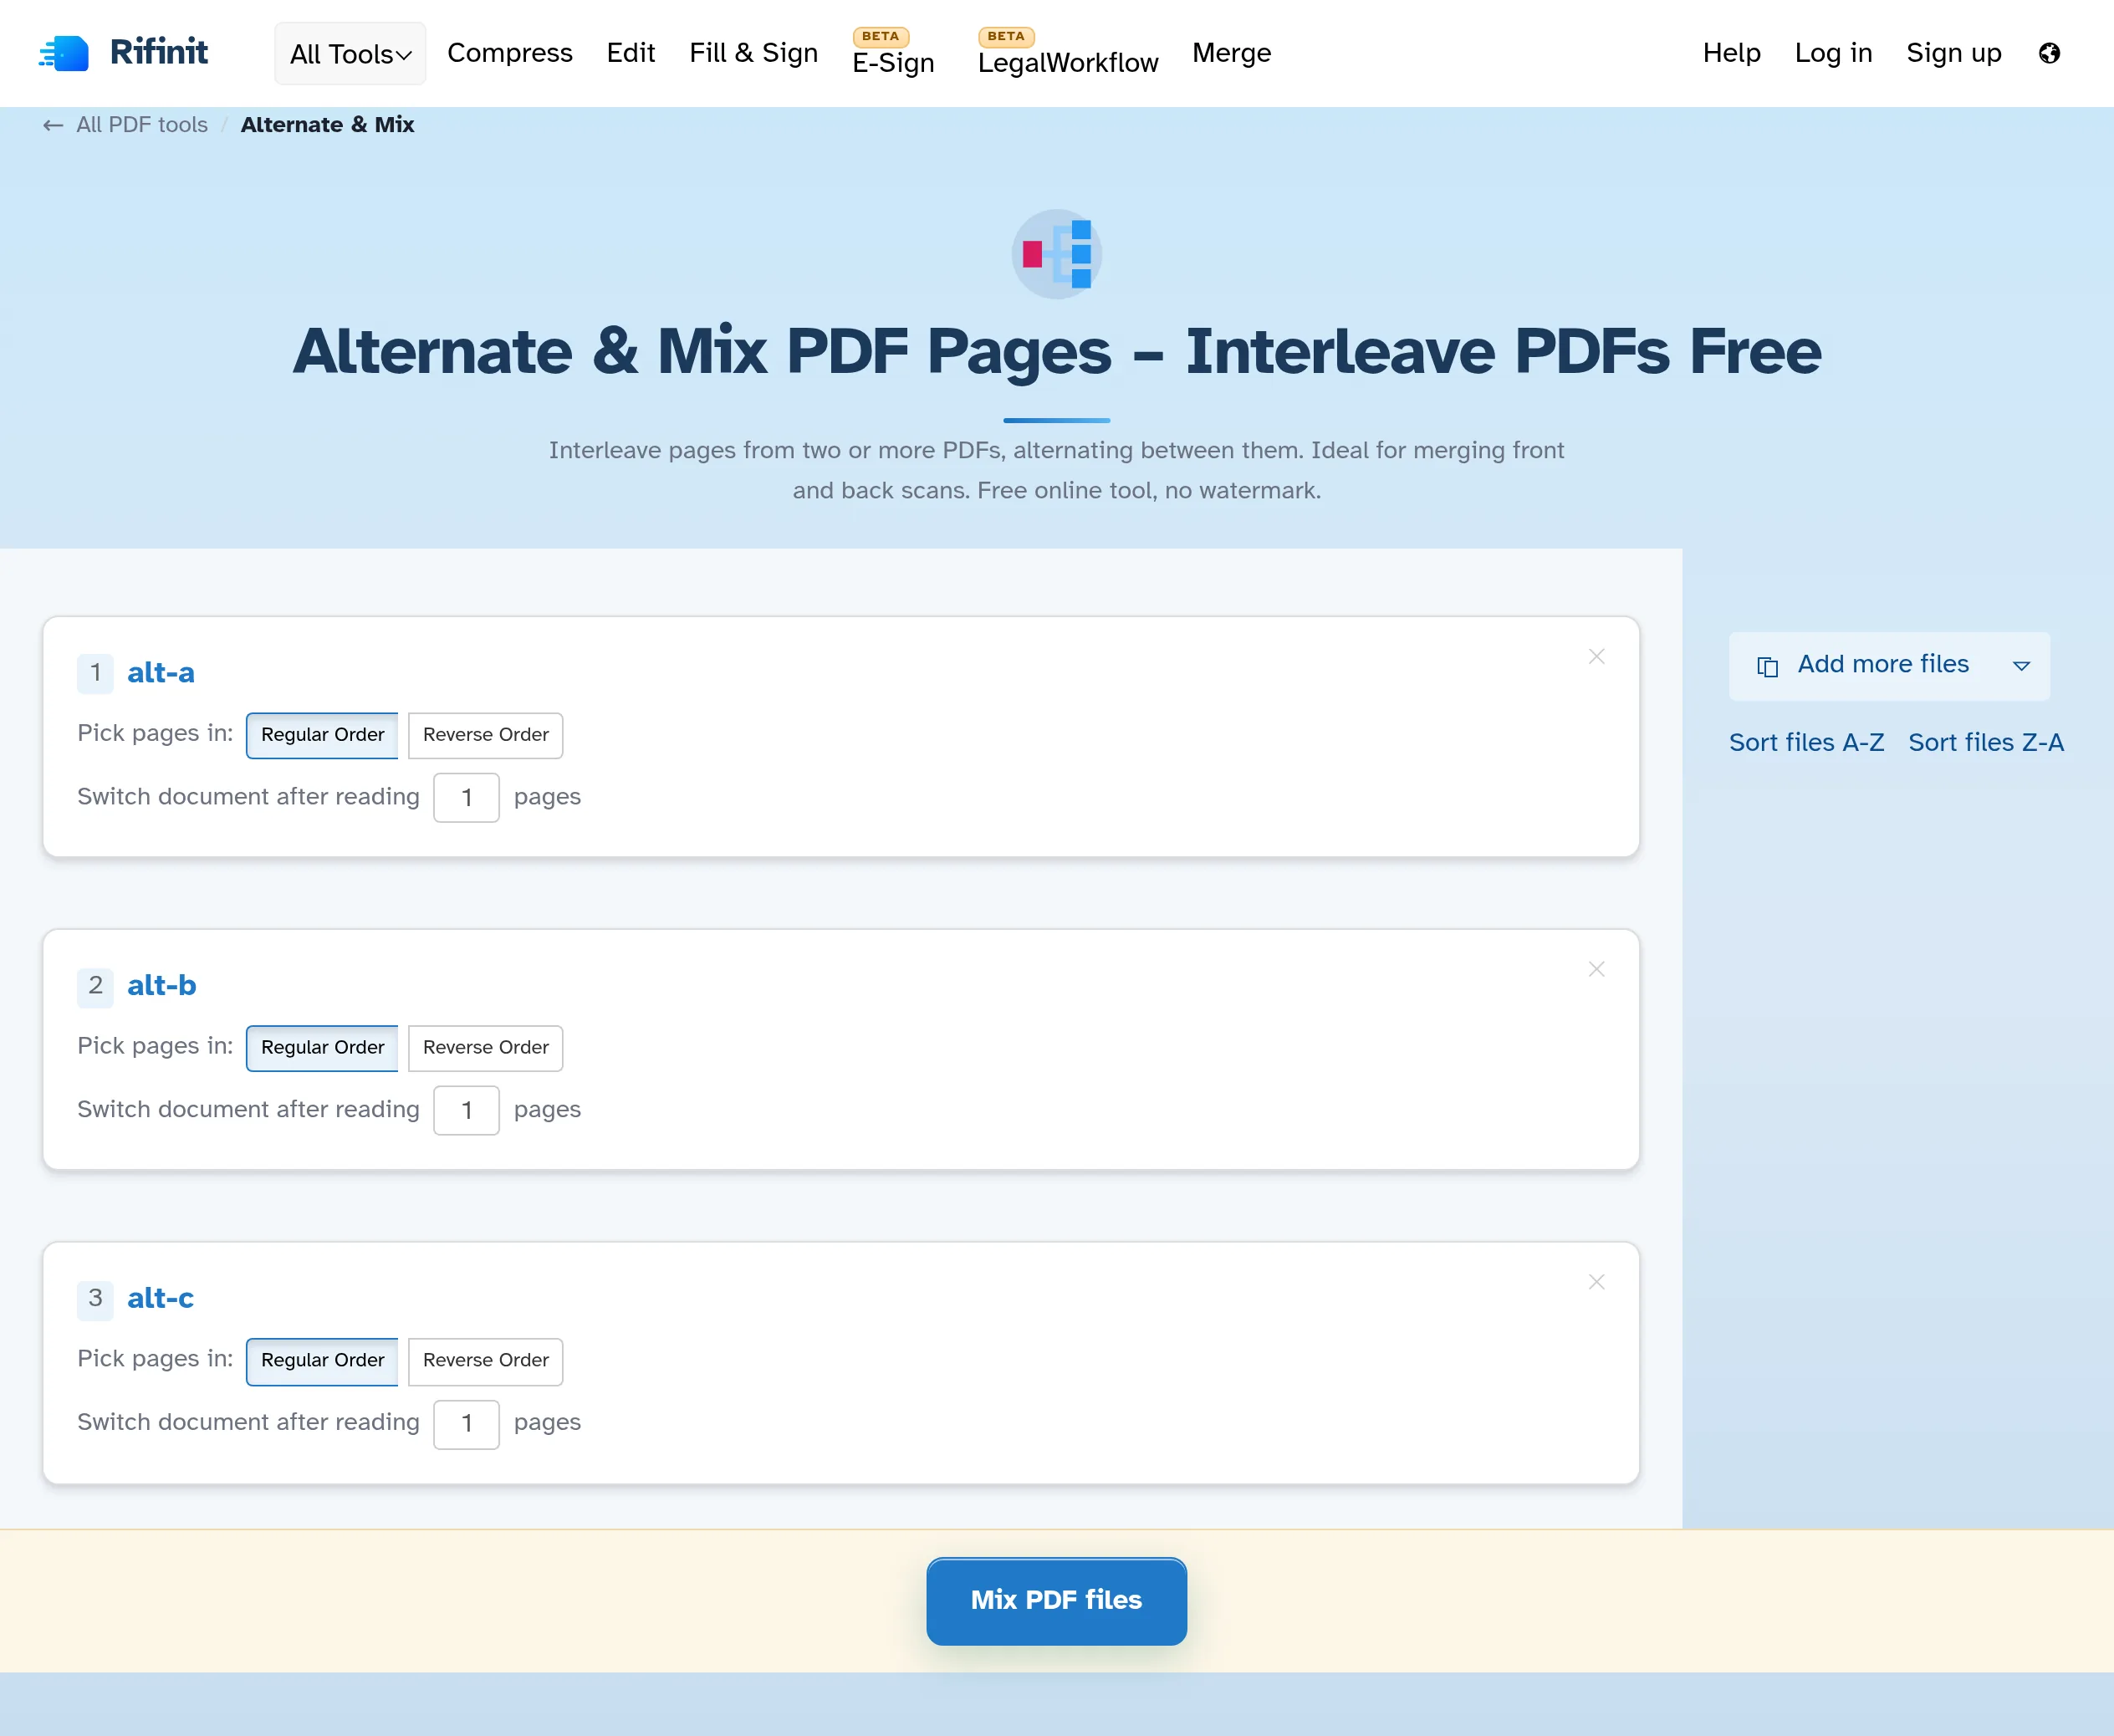
Task: Click the alt-c file name
Action: (x=161, y=1299)
